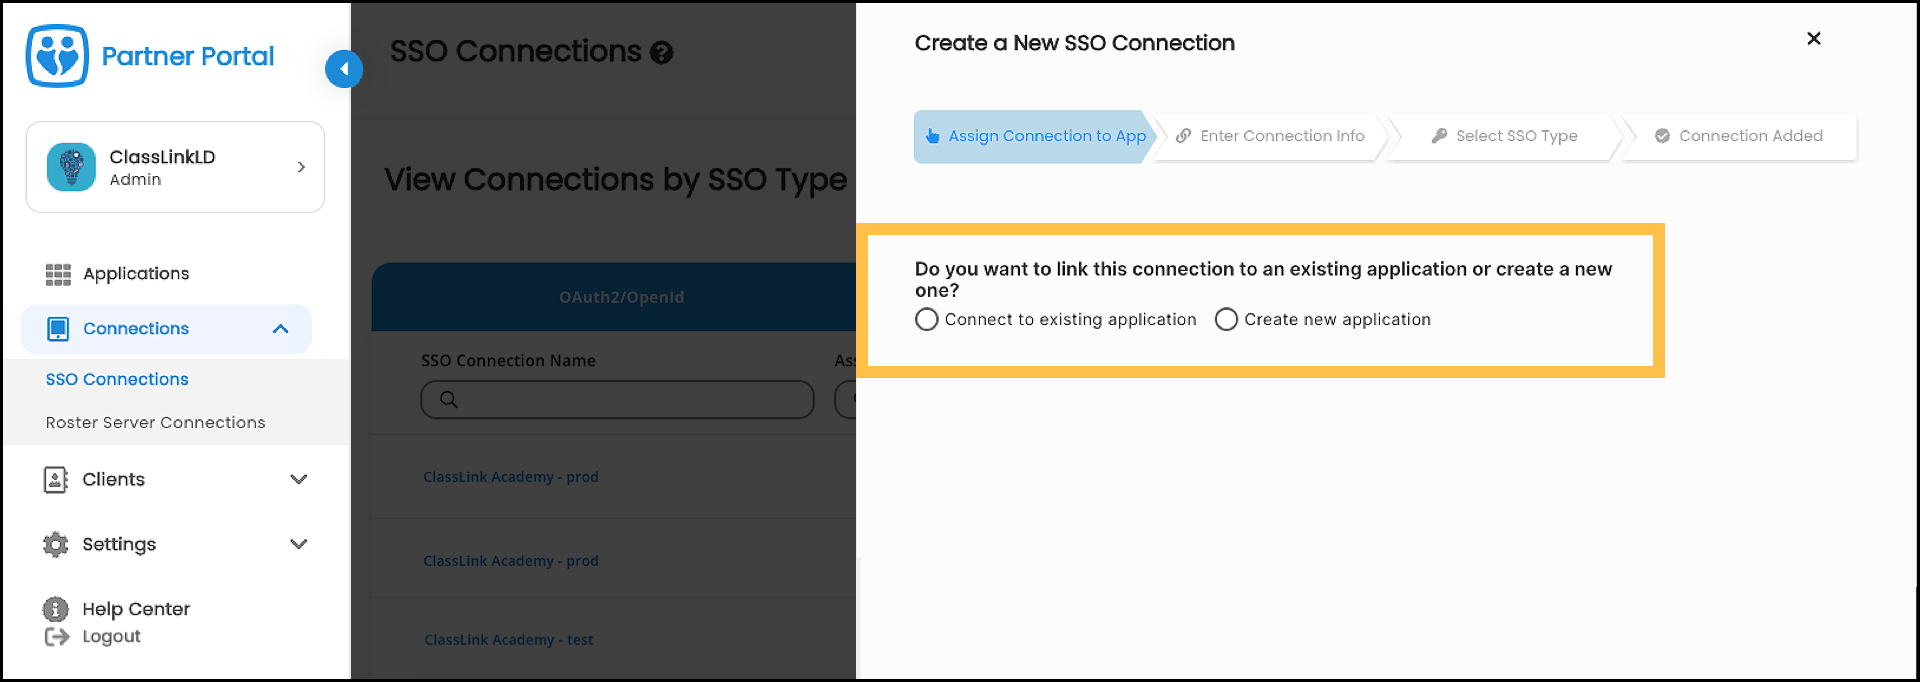Screen dimensions: 1920x682
Task: Click the Logout icon
Action: [55, 636]
